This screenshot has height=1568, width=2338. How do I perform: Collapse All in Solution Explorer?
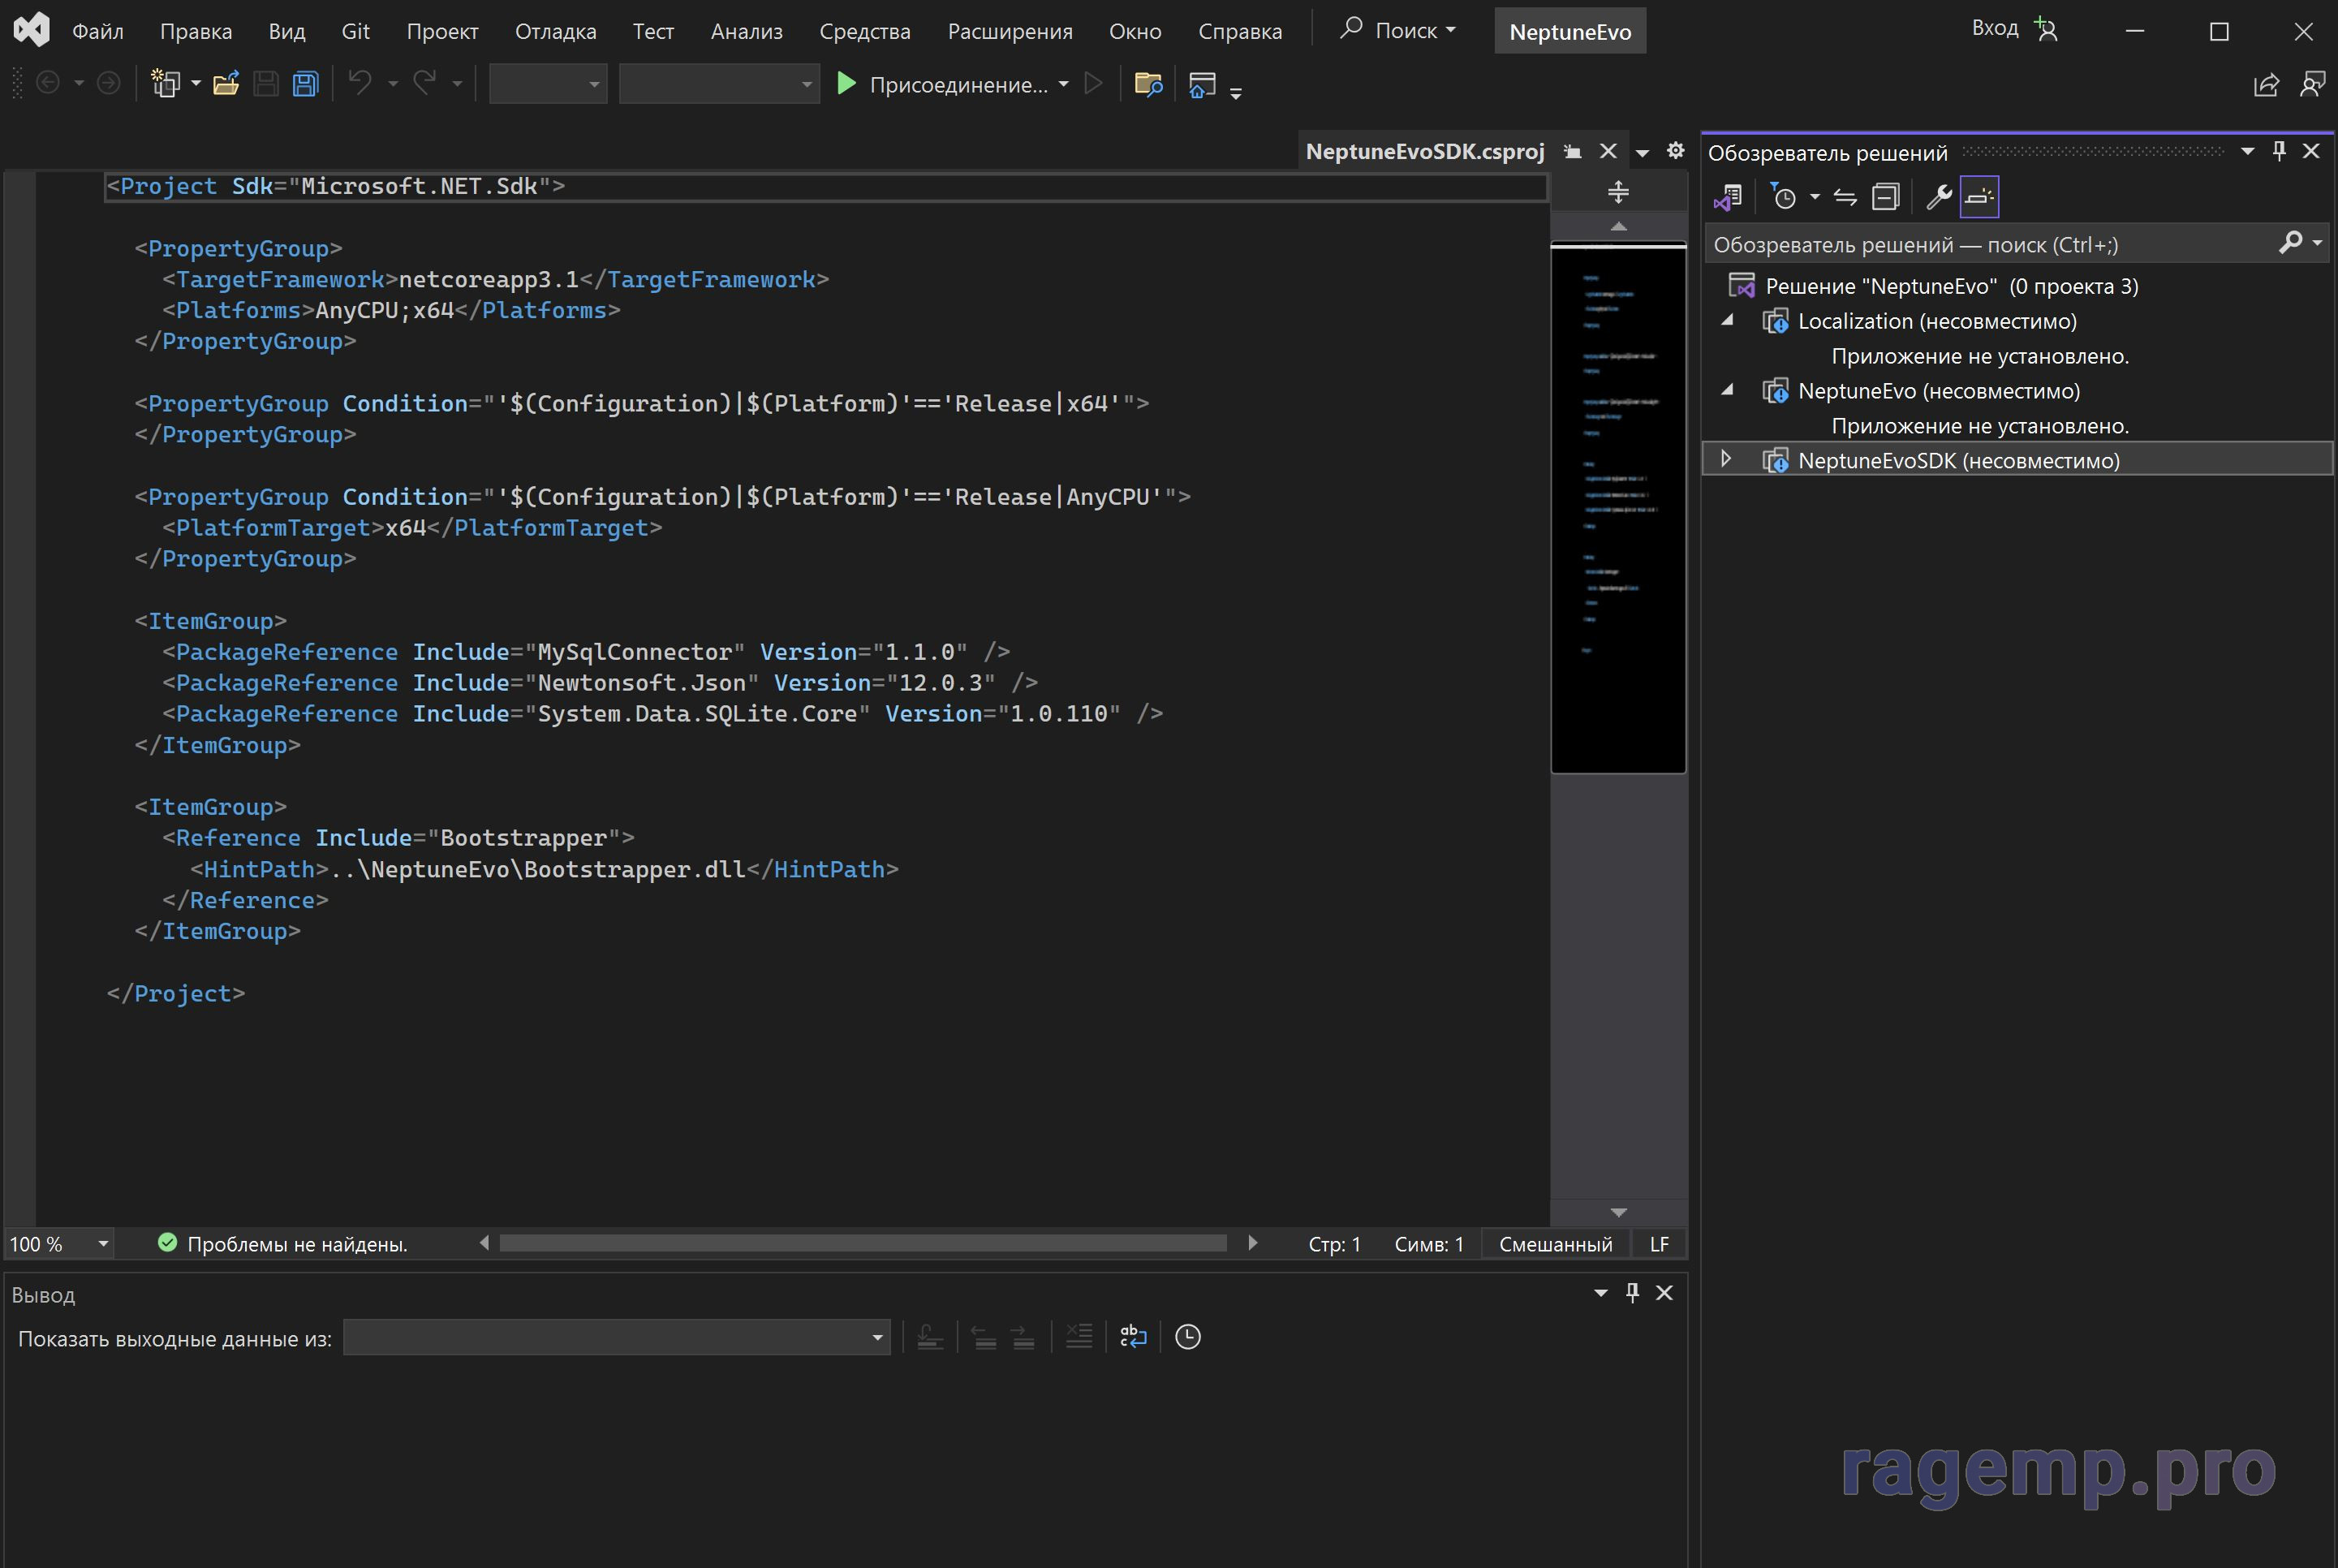tap(1885, 197)
